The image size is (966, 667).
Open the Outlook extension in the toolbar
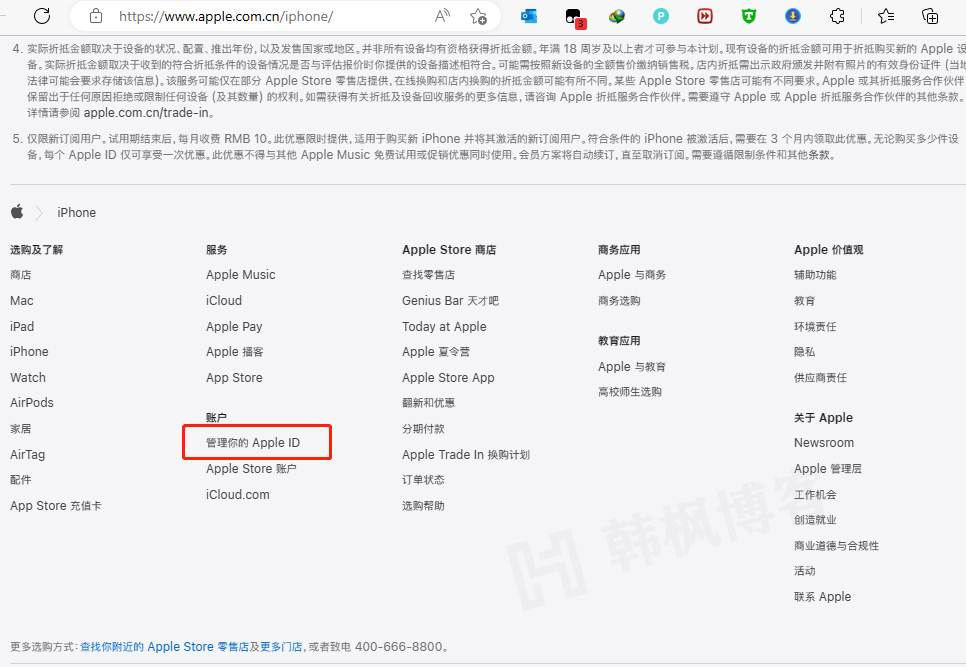click(x=529, y=16)
